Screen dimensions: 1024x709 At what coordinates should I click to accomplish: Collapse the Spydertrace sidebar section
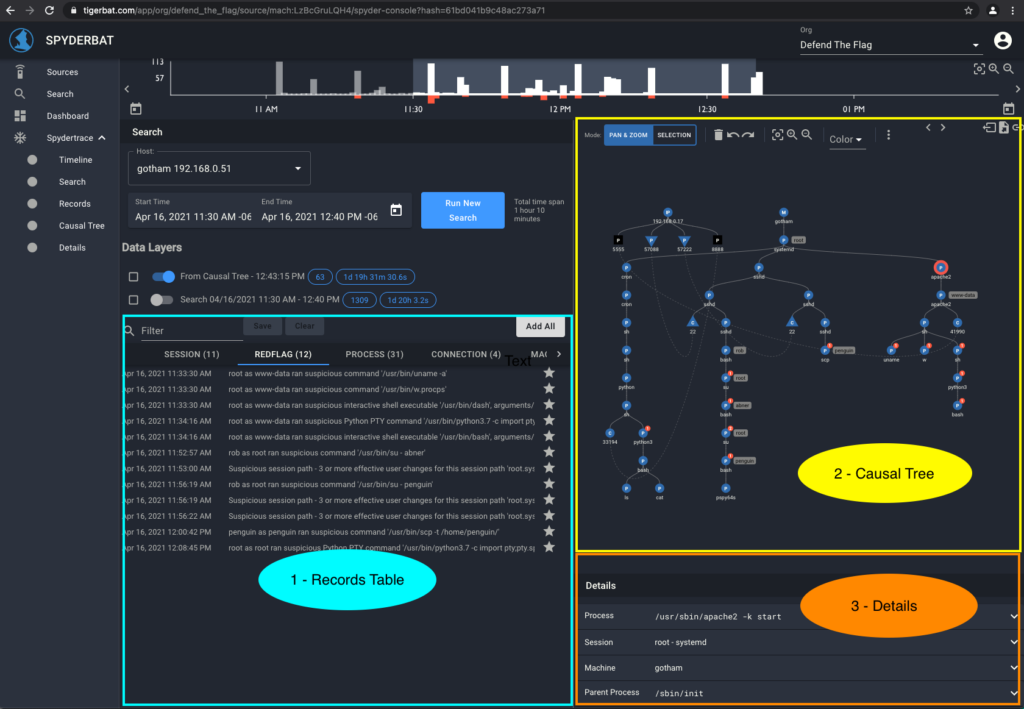point(102,138)
